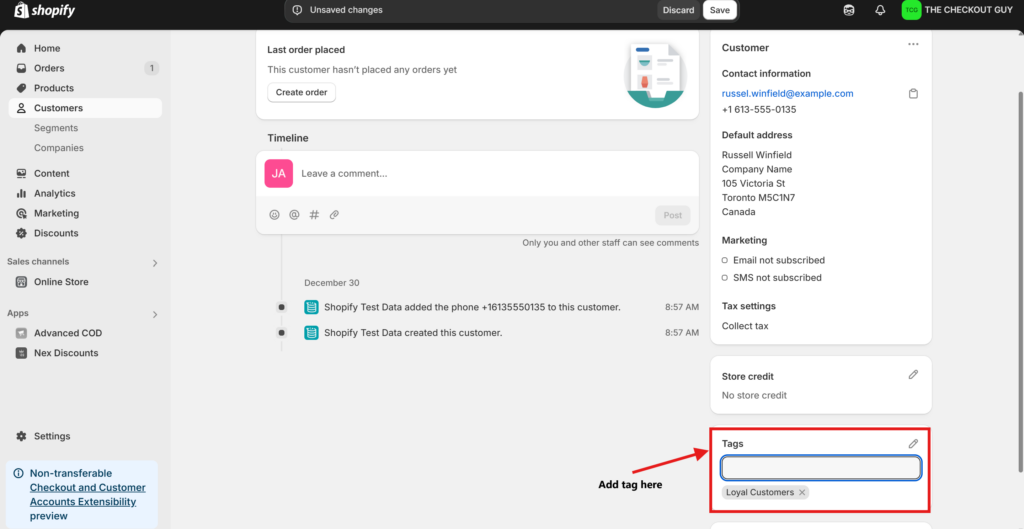Viewport: 1024px width, 529px height.
Task: Click the hashtag icon in comment box
Action: [x=314, y=215]
